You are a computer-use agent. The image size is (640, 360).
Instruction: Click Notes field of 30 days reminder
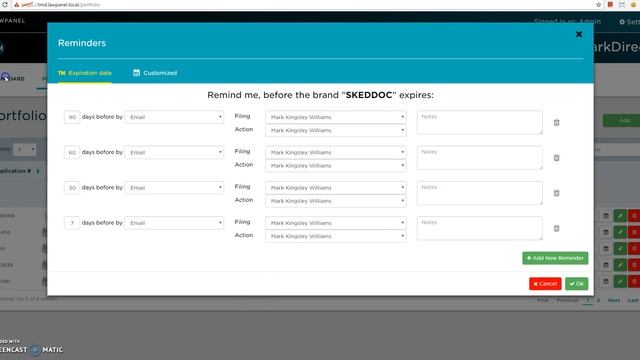(480, 193)
